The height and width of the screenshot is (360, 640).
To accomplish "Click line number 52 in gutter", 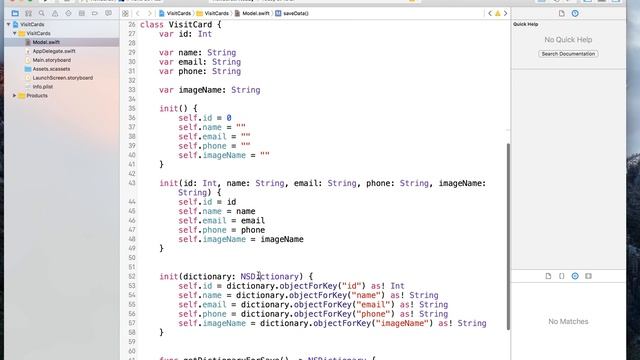I will 131,277.
